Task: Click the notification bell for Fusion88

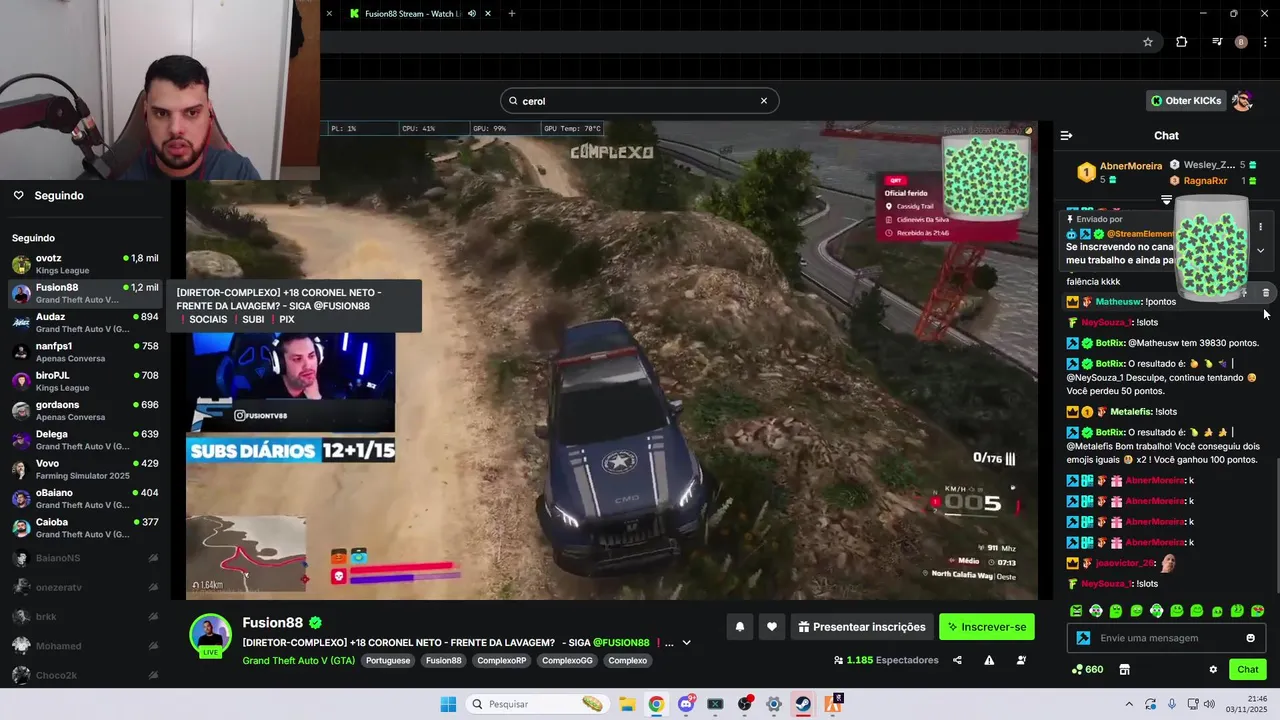Action: point(740,627)
